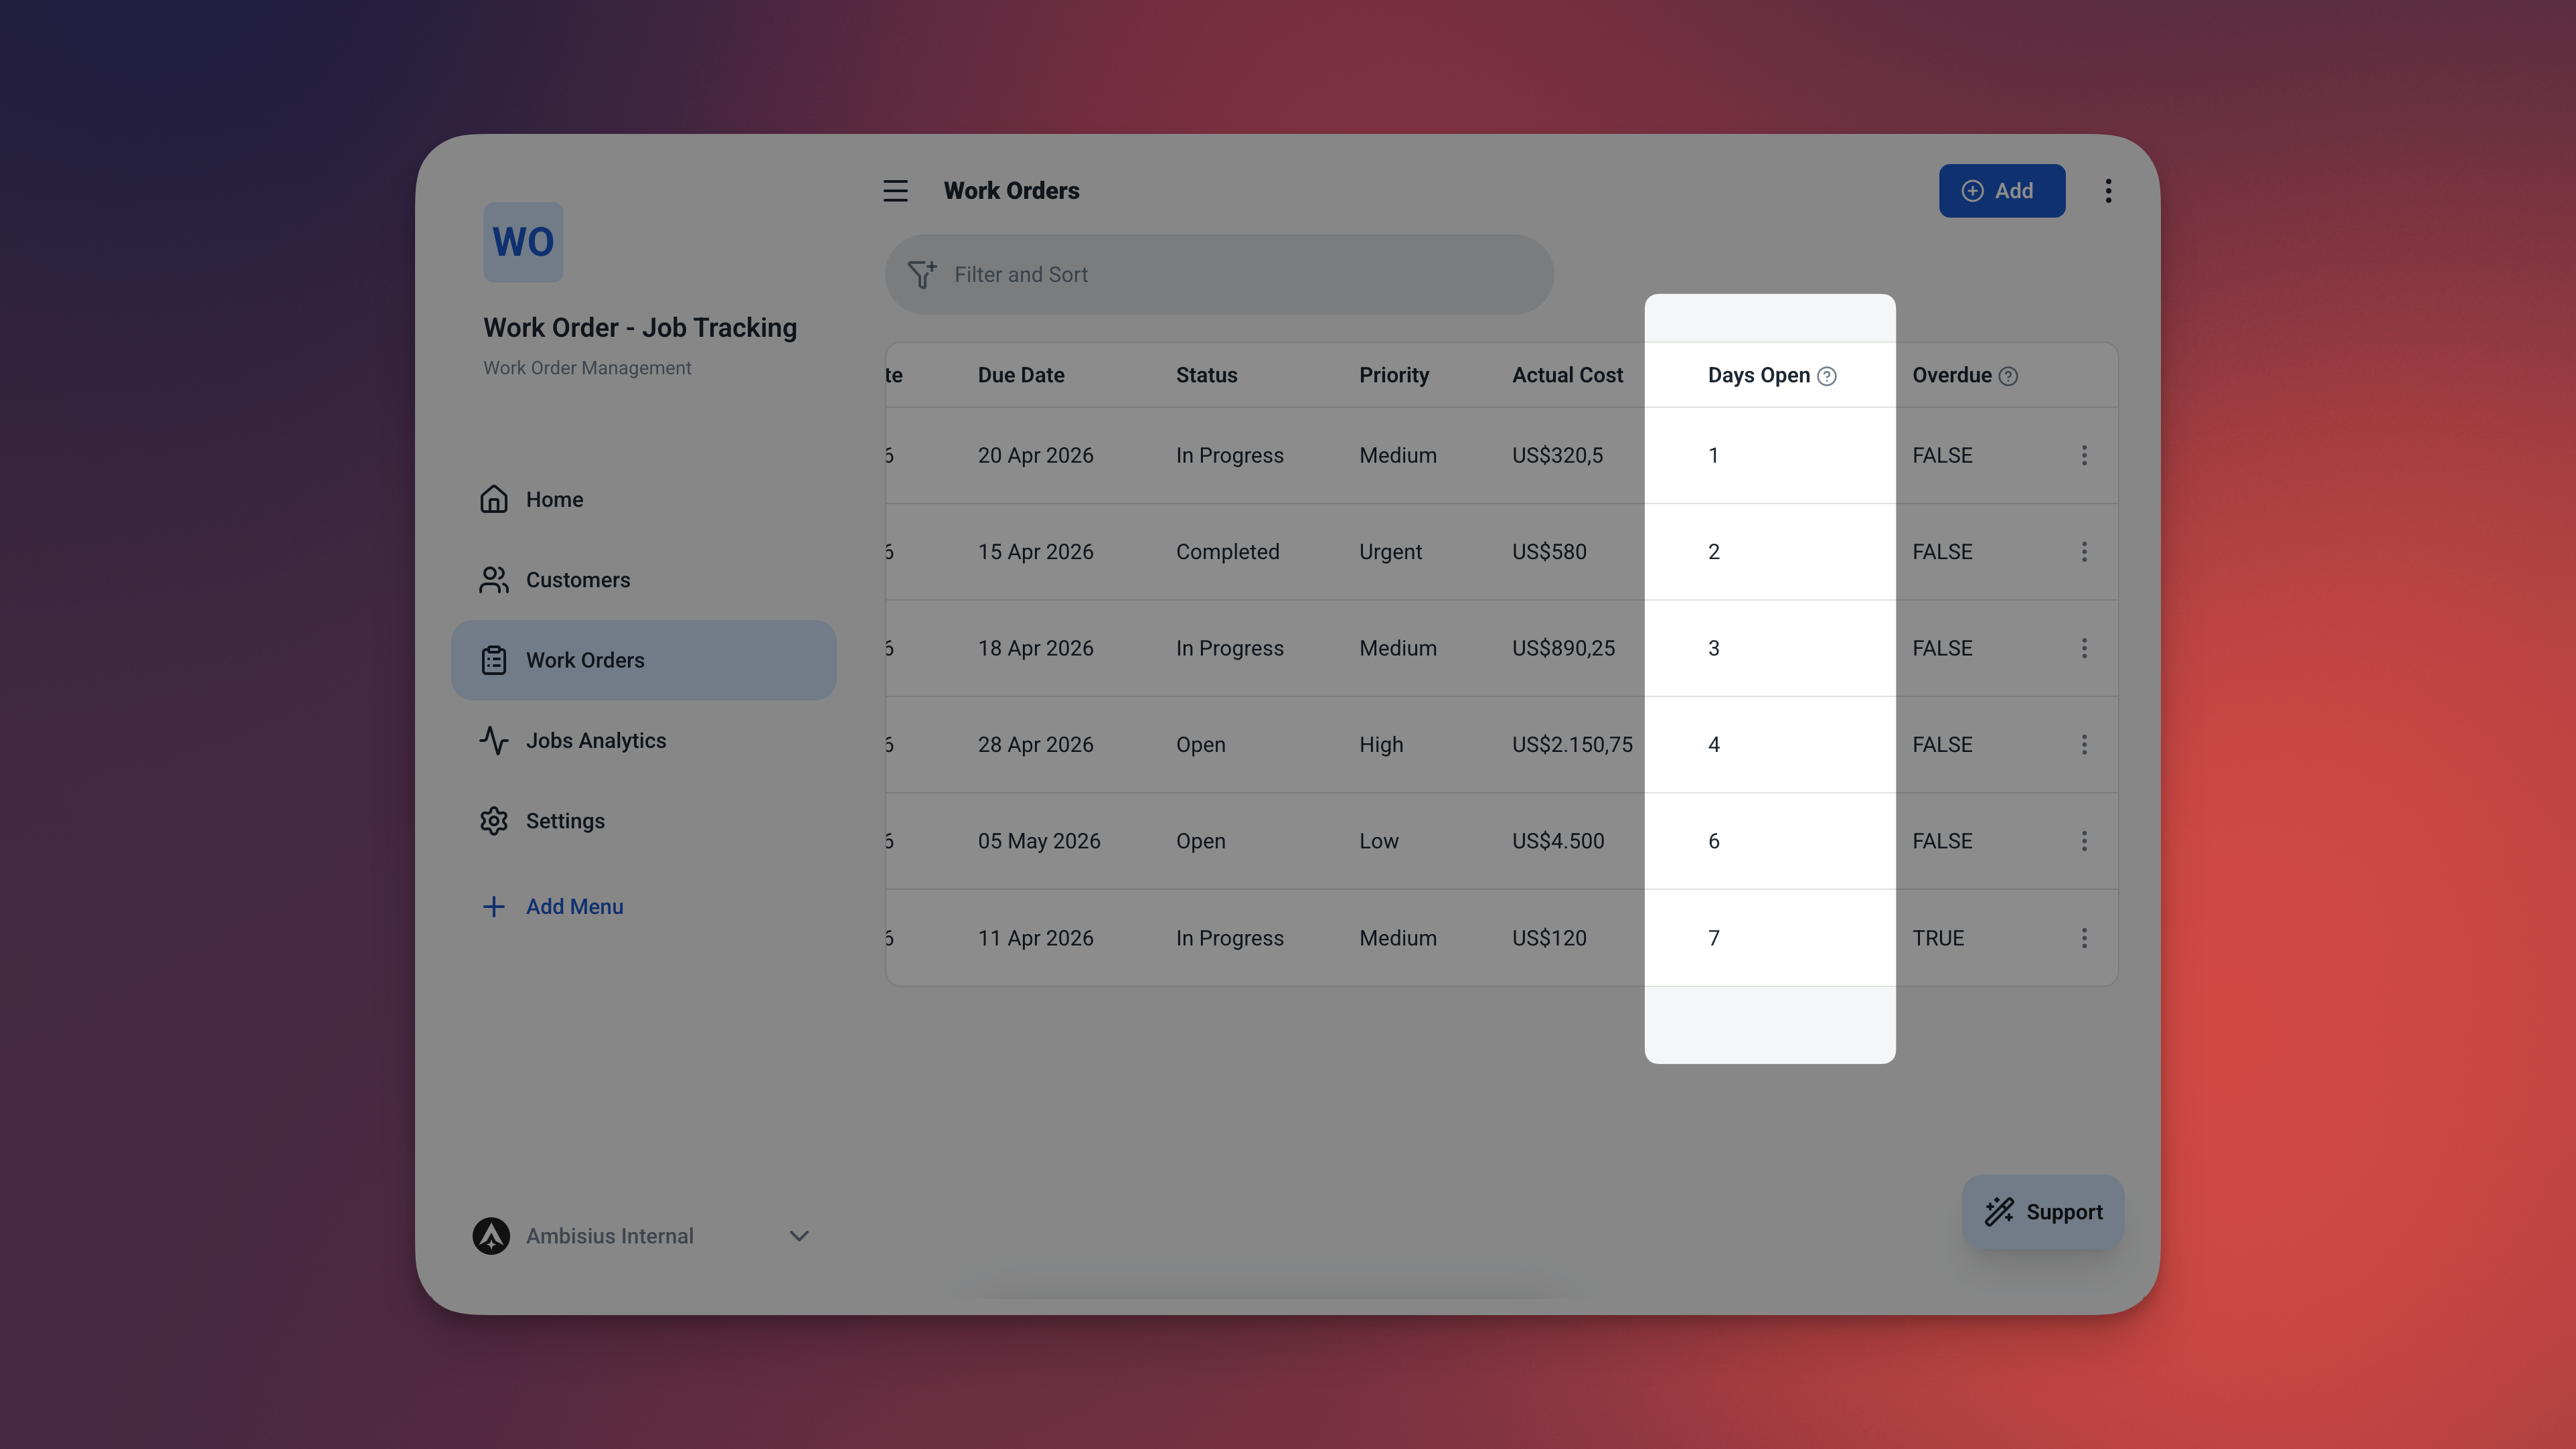The image size is (2576, 1449).
Task: Open row menu for 11 Apr 2026 order
Action: [x=2084, y=938]
